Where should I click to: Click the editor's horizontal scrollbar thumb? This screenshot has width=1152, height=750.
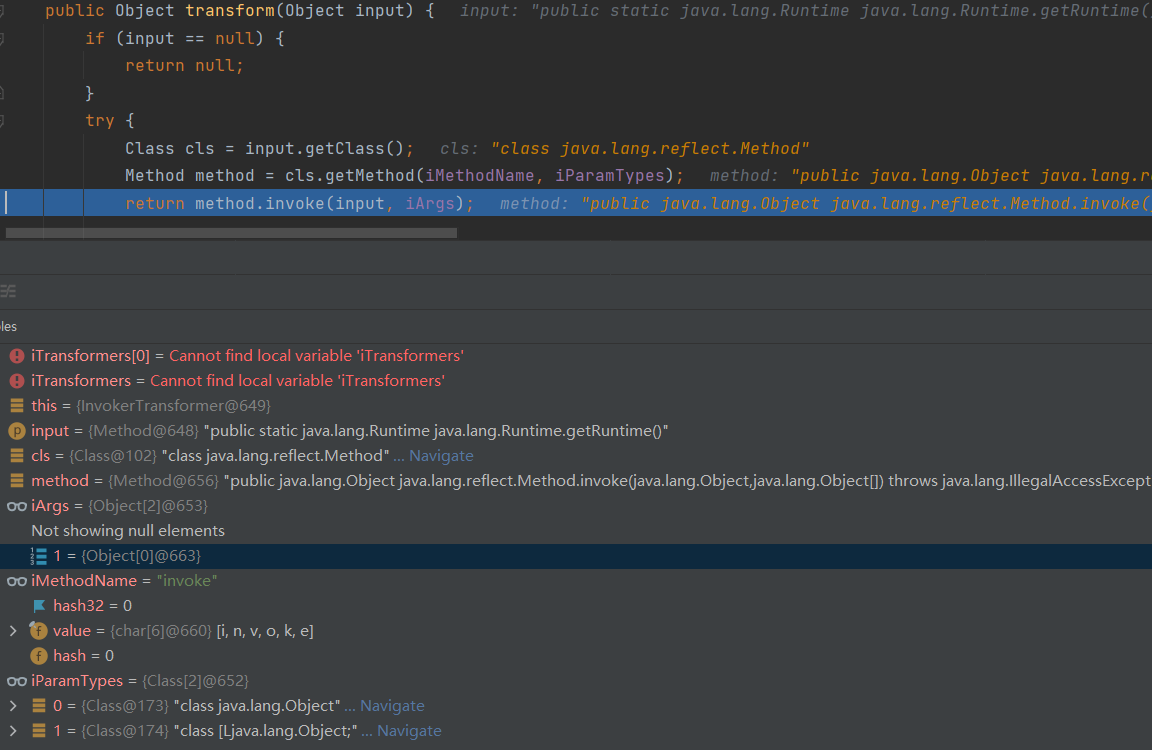click(231, 233)
